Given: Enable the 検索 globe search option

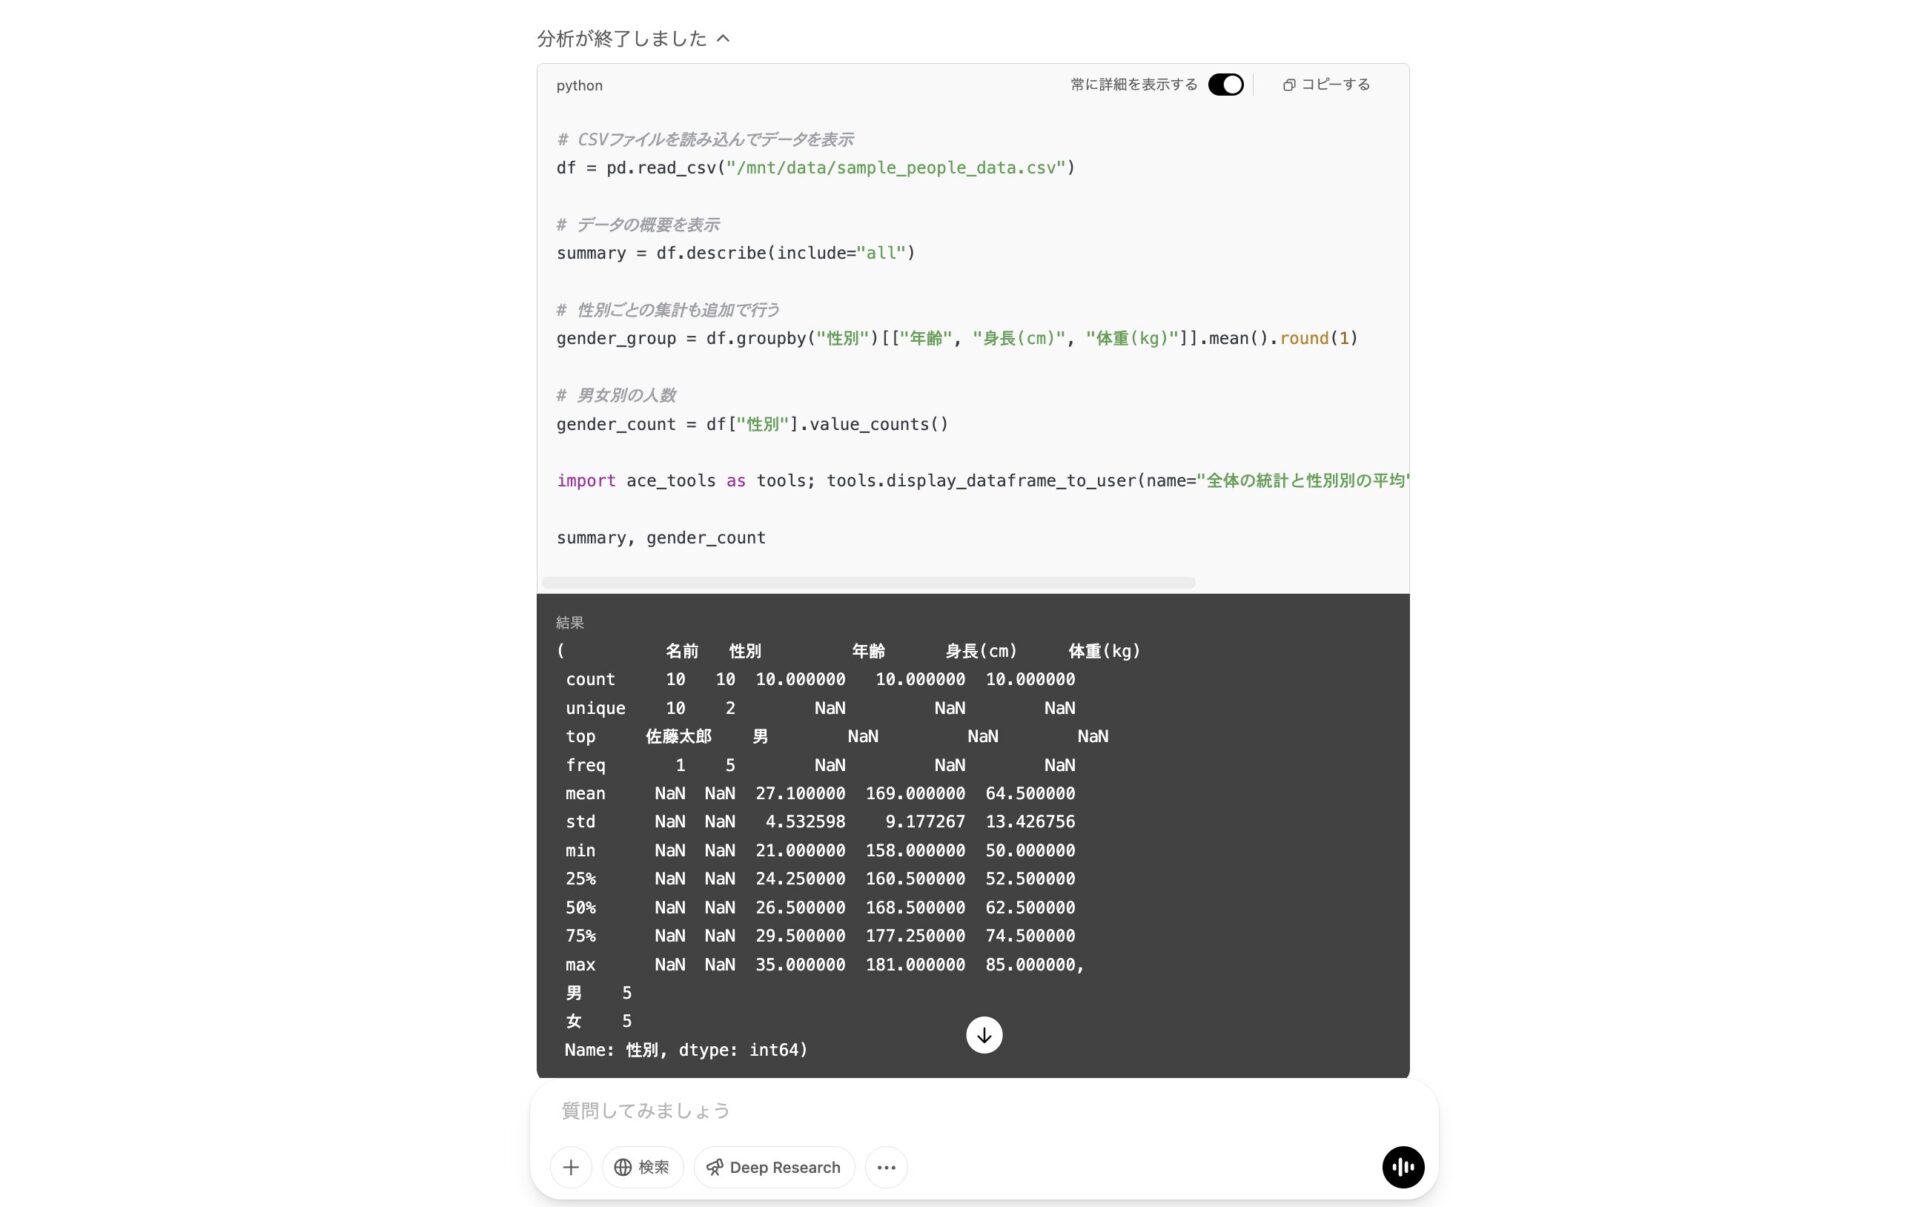Looking at the screenshot, I should 642,1167.
